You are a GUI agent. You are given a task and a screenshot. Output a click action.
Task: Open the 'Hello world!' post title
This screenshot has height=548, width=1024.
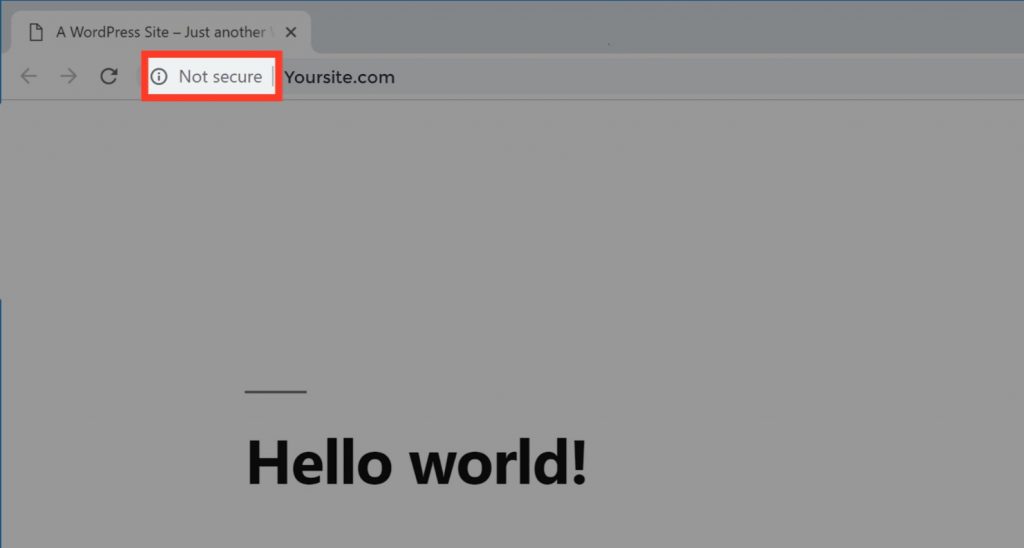pyautogui.click(x=417, y=462)
